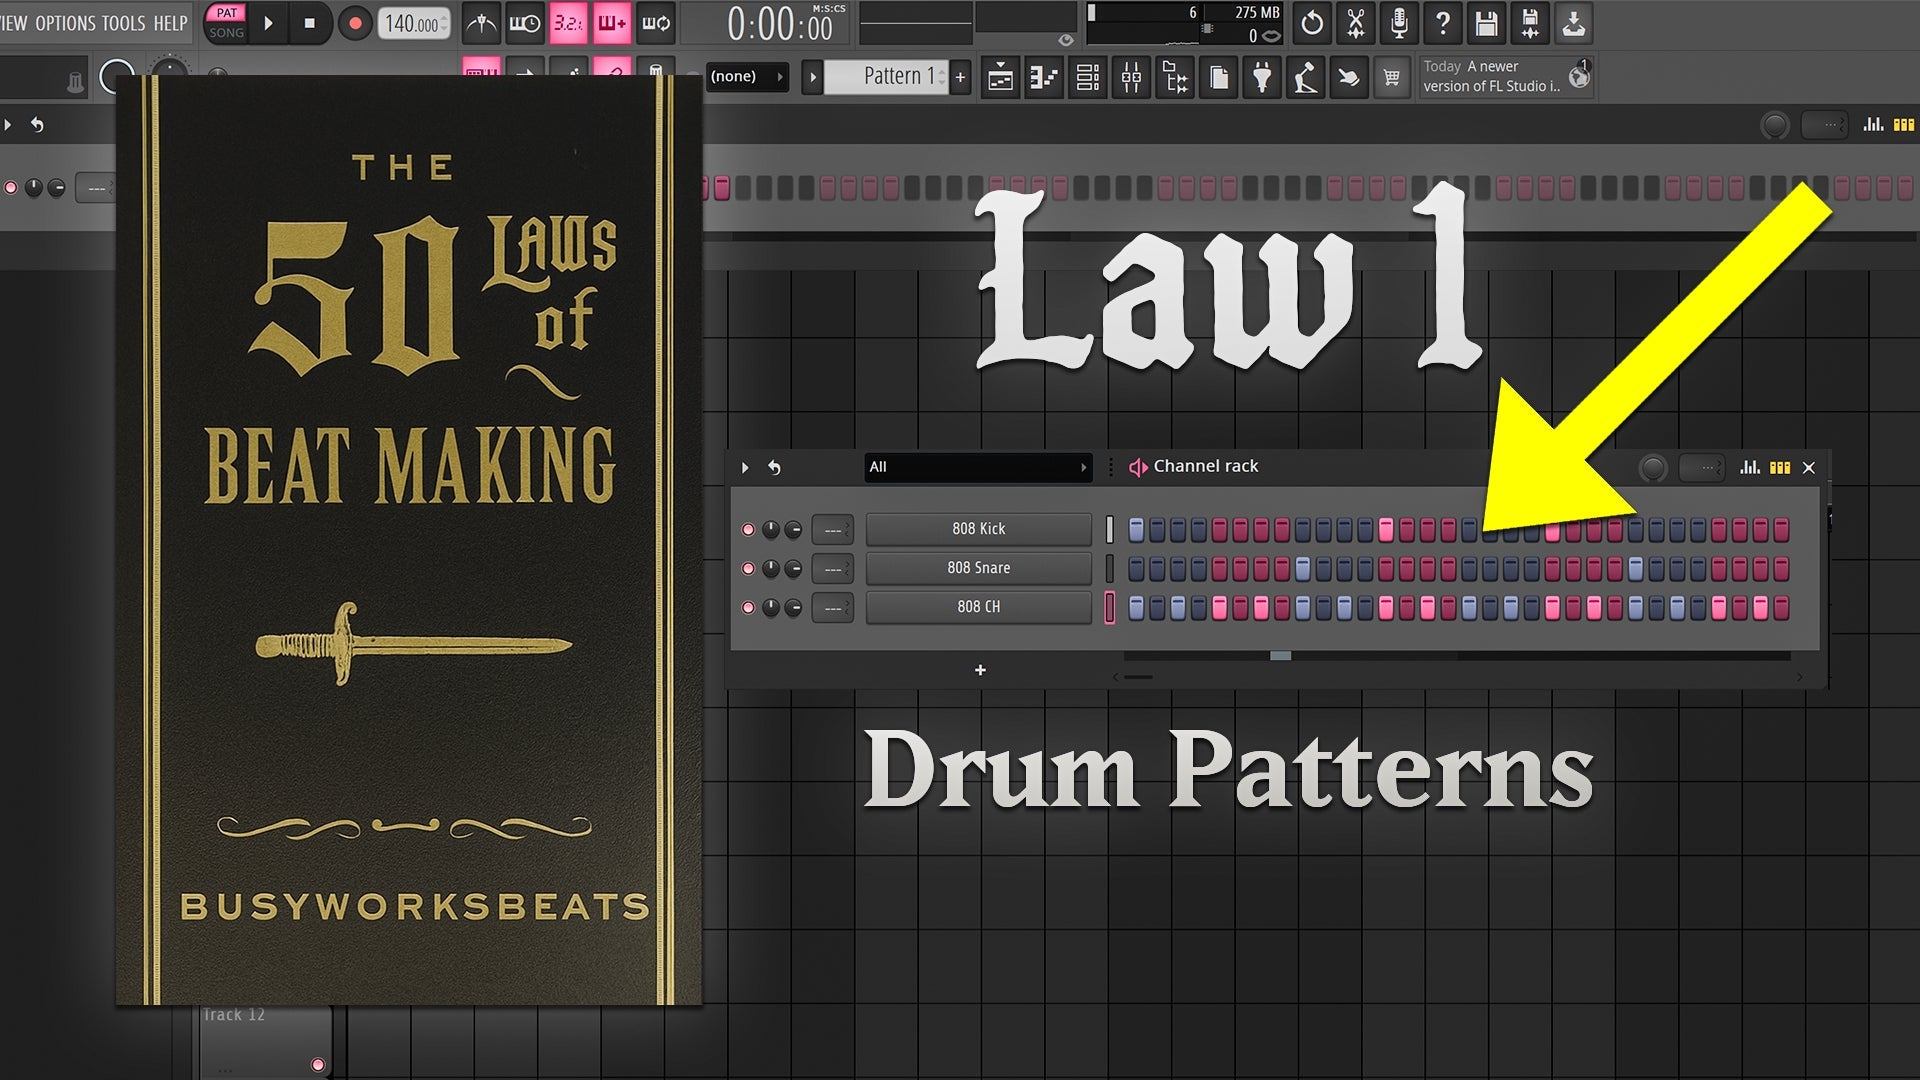Click the microphone recording icon
This screenshot has width=1920, height=1080.
(x=1400, y=24)
